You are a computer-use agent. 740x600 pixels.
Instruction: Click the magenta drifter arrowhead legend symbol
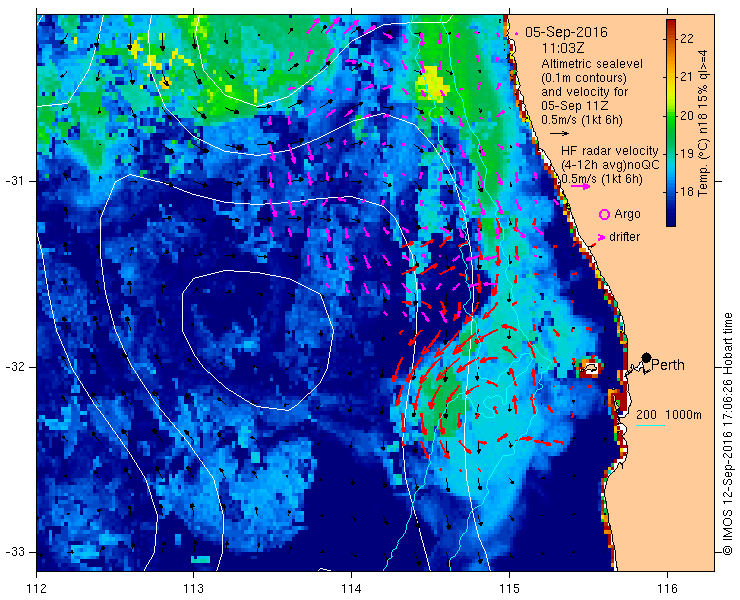pos(601,237)
